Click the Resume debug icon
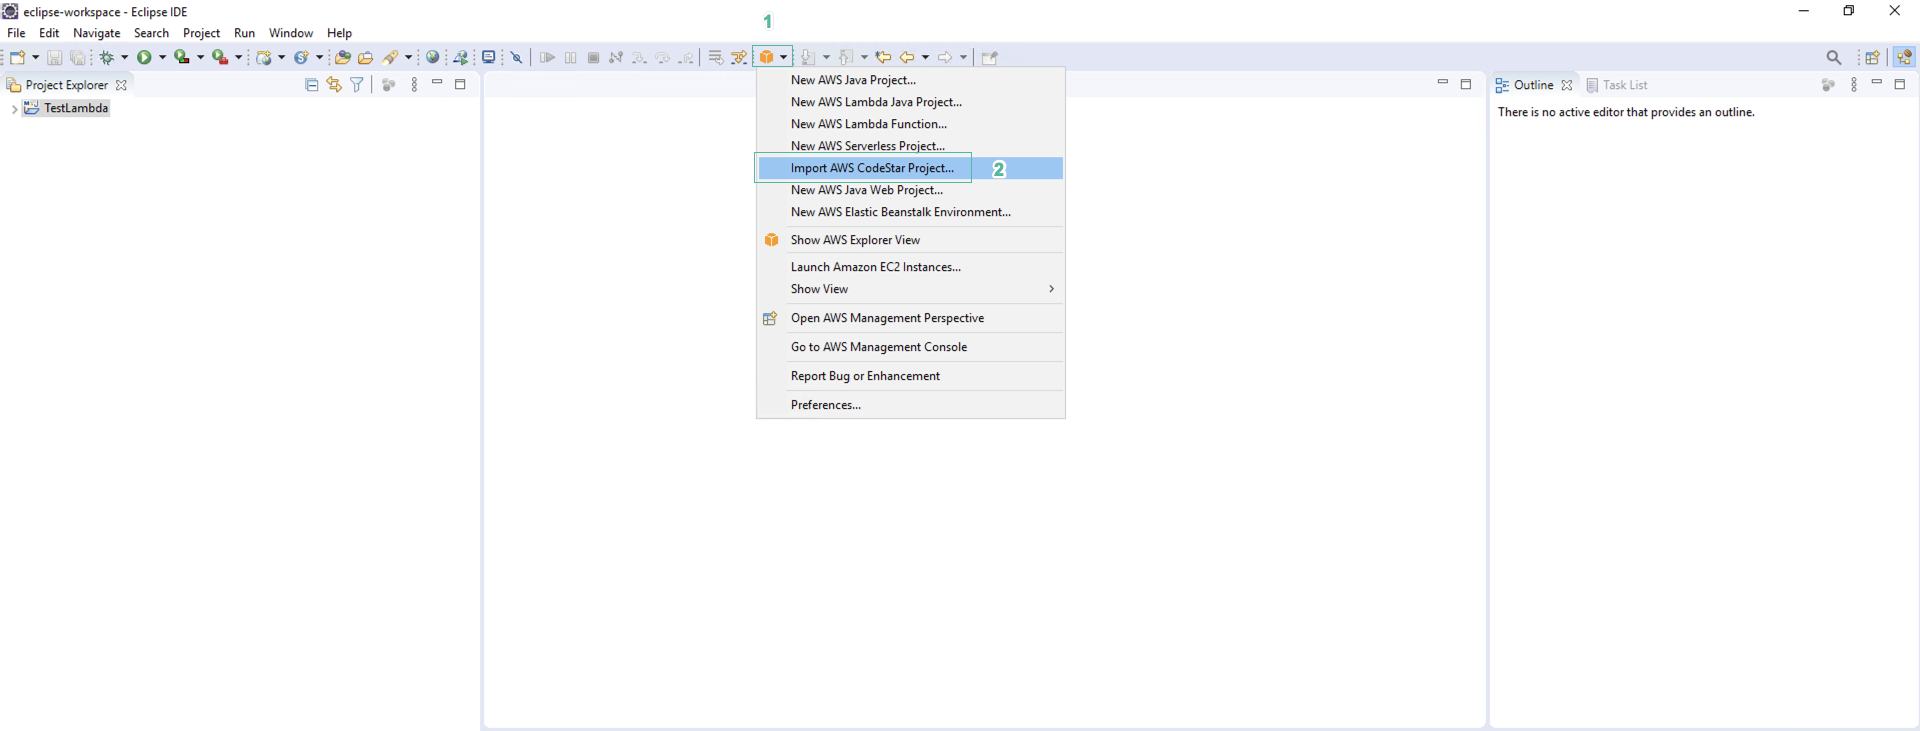1920x731 pixels. click(547, 58)
